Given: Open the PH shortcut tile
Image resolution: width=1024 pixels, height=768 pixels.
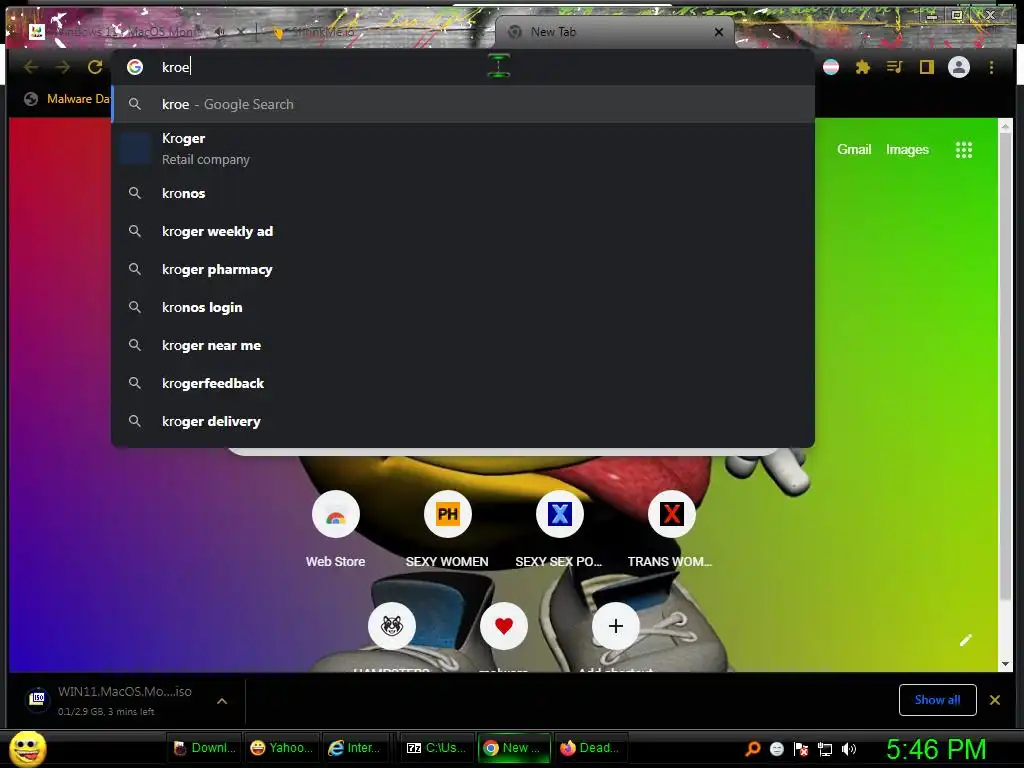Looking at the screenshot, I should click(x=447, y=515).
